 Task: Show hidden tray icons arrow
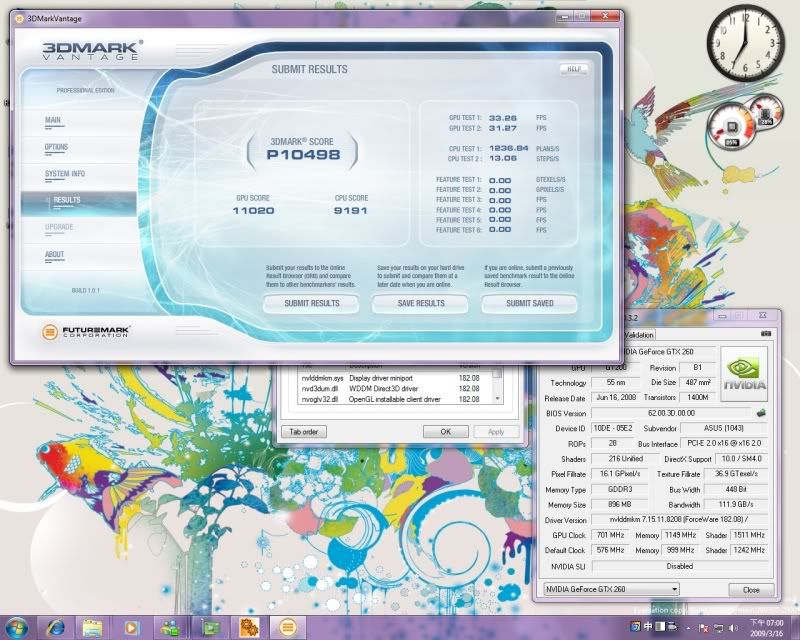(x=688, y=628)
